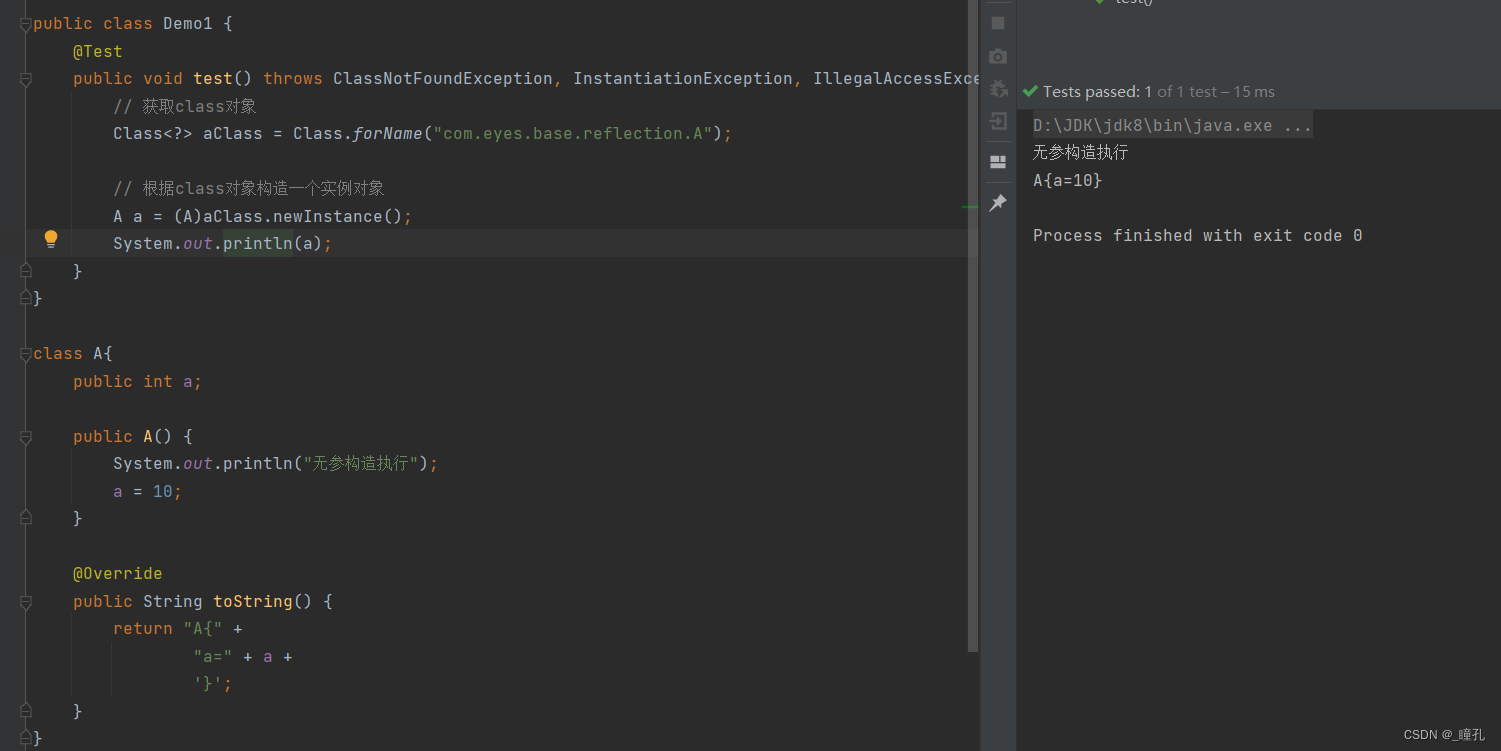Click the 'class A{' declaration

tap(73, 354)
